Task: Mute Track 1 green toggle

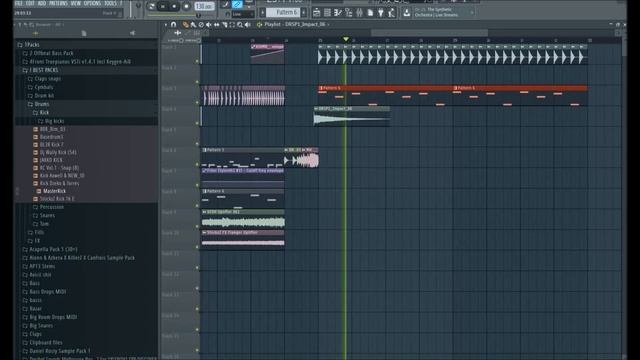Action: point(197,61)
